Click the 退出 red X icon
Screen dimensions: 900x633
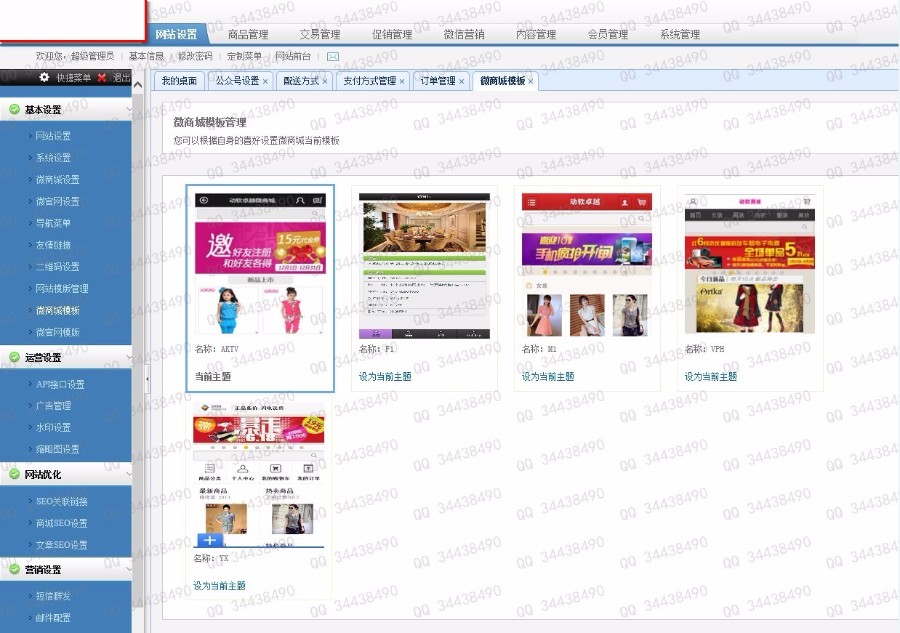pyautogui.click(x=100, y=77)
